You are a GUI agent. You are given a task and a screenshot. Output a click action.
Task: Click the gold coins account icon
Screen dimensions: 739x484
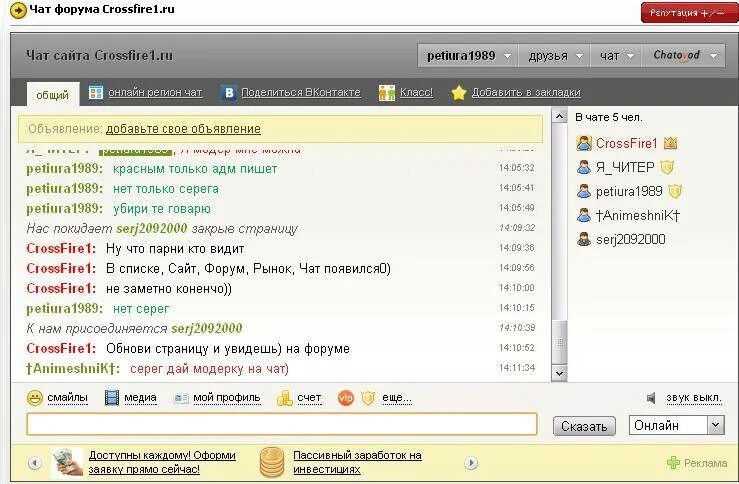[x=285, y=398]
